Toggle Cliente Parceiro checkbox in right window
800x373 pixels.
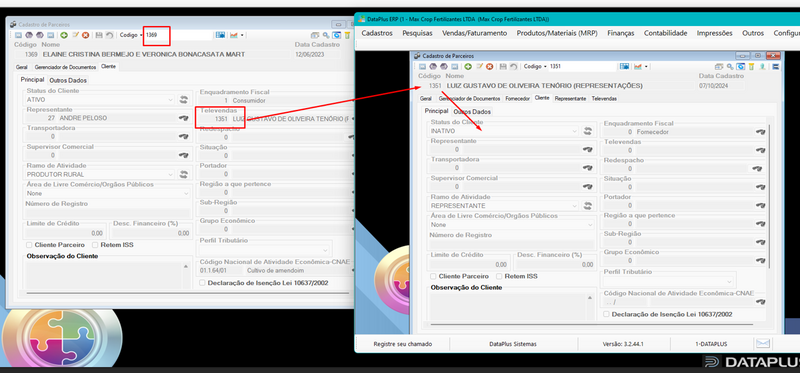coord(433,276)
